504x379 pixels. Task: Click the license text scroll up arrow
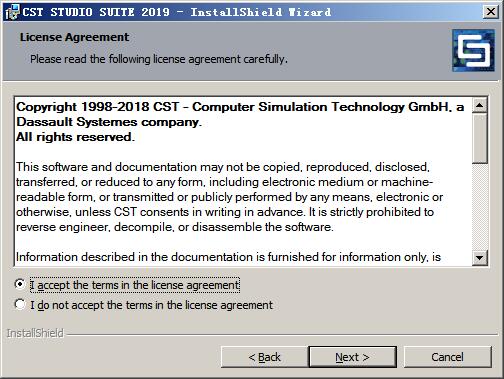click(480, 106)
